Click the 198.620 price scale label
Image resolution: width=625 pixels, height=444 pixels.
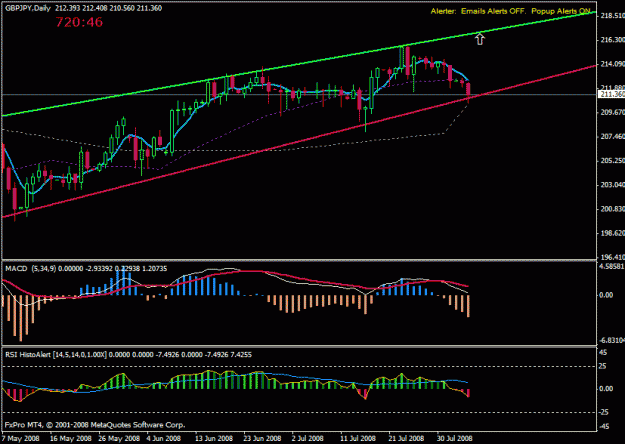click(x=612, y=233)
